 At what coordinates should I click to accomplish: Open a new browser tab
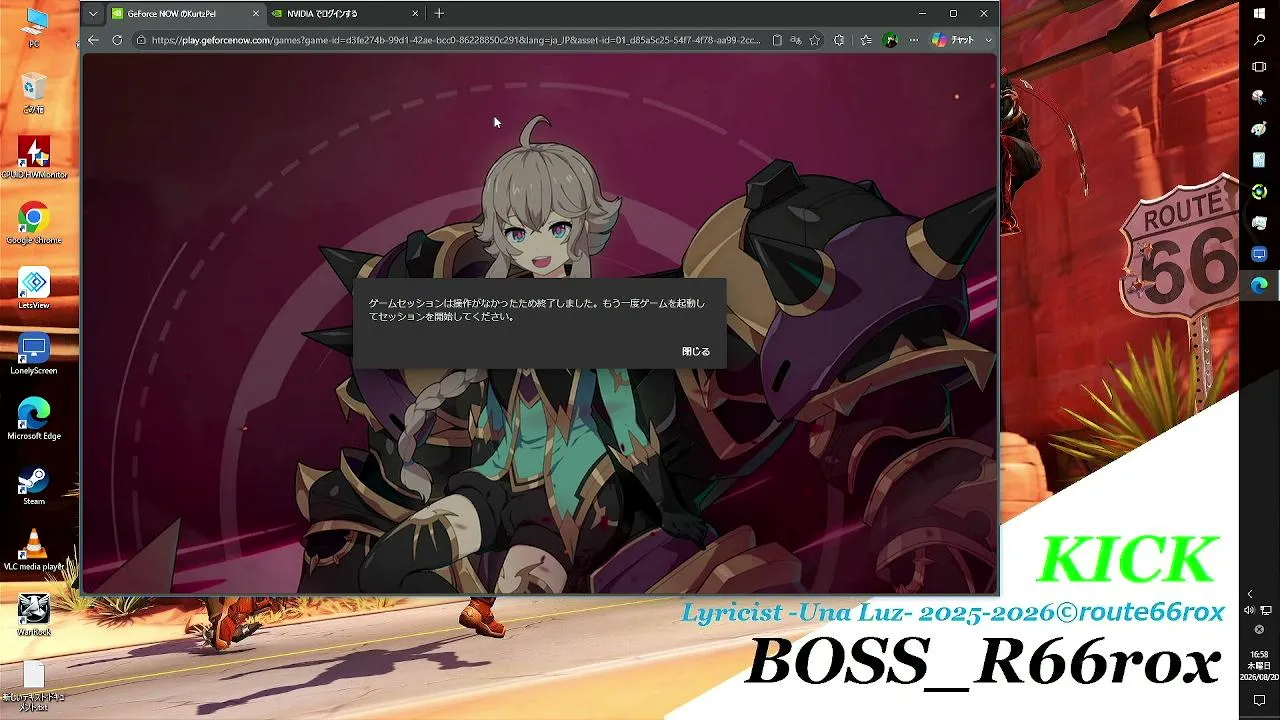439,14
